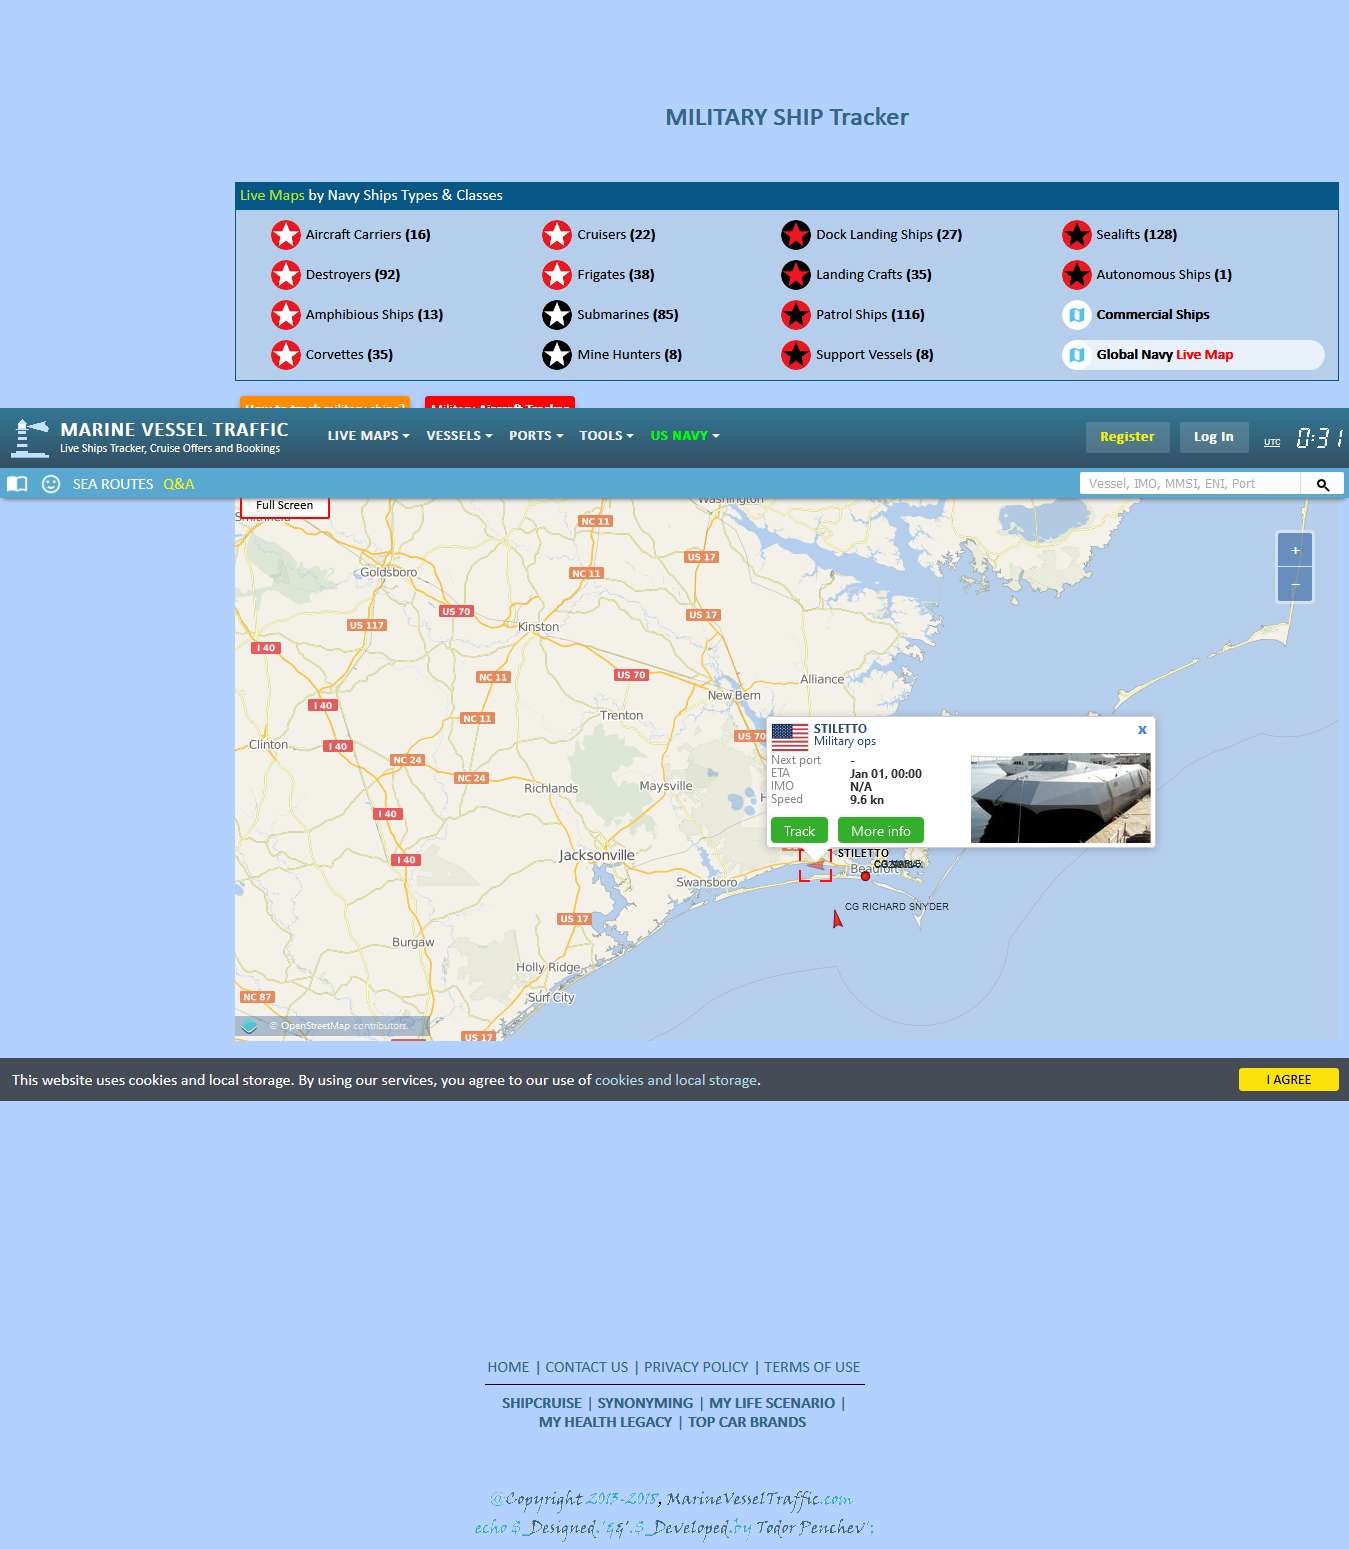1349x1549 pixels.
Task: Click the Register button
Action: coord(1127,437)
